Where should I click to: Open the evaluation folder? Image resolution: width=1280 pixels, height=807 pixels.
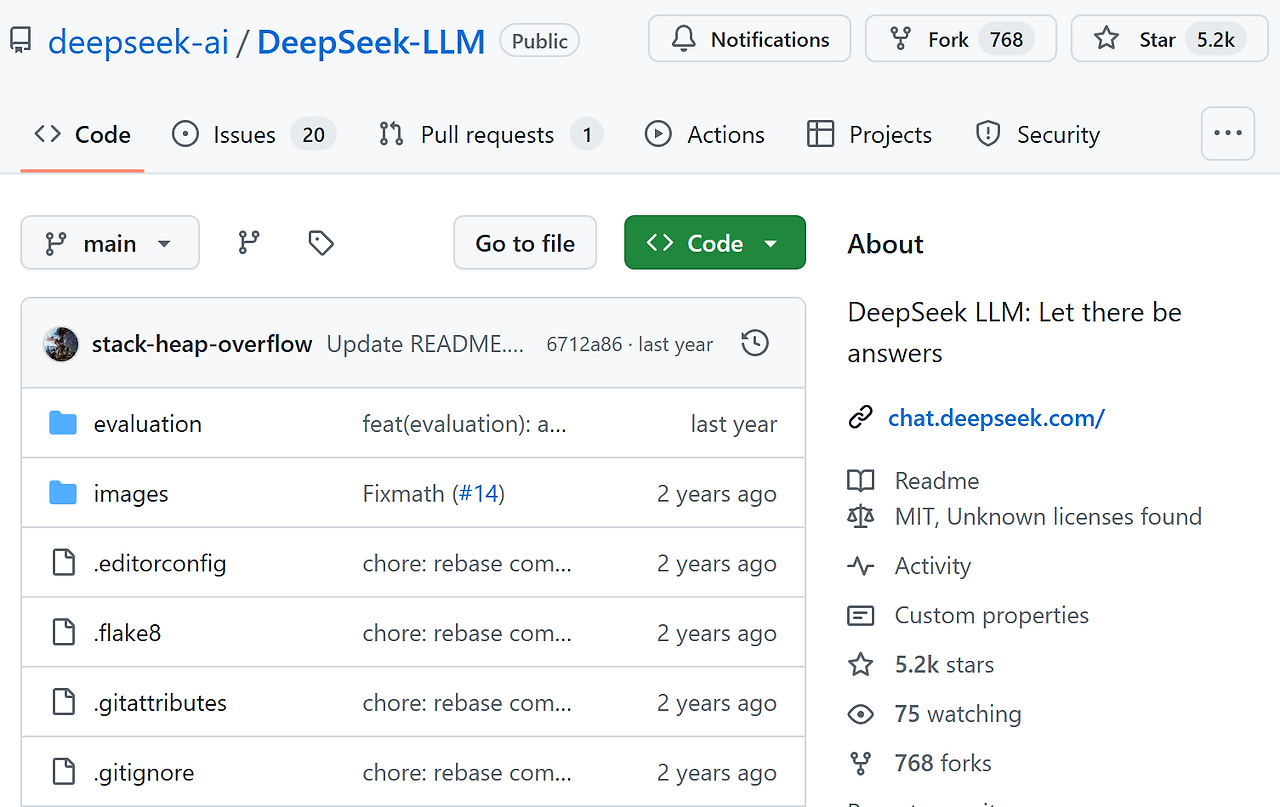[148, 424]
